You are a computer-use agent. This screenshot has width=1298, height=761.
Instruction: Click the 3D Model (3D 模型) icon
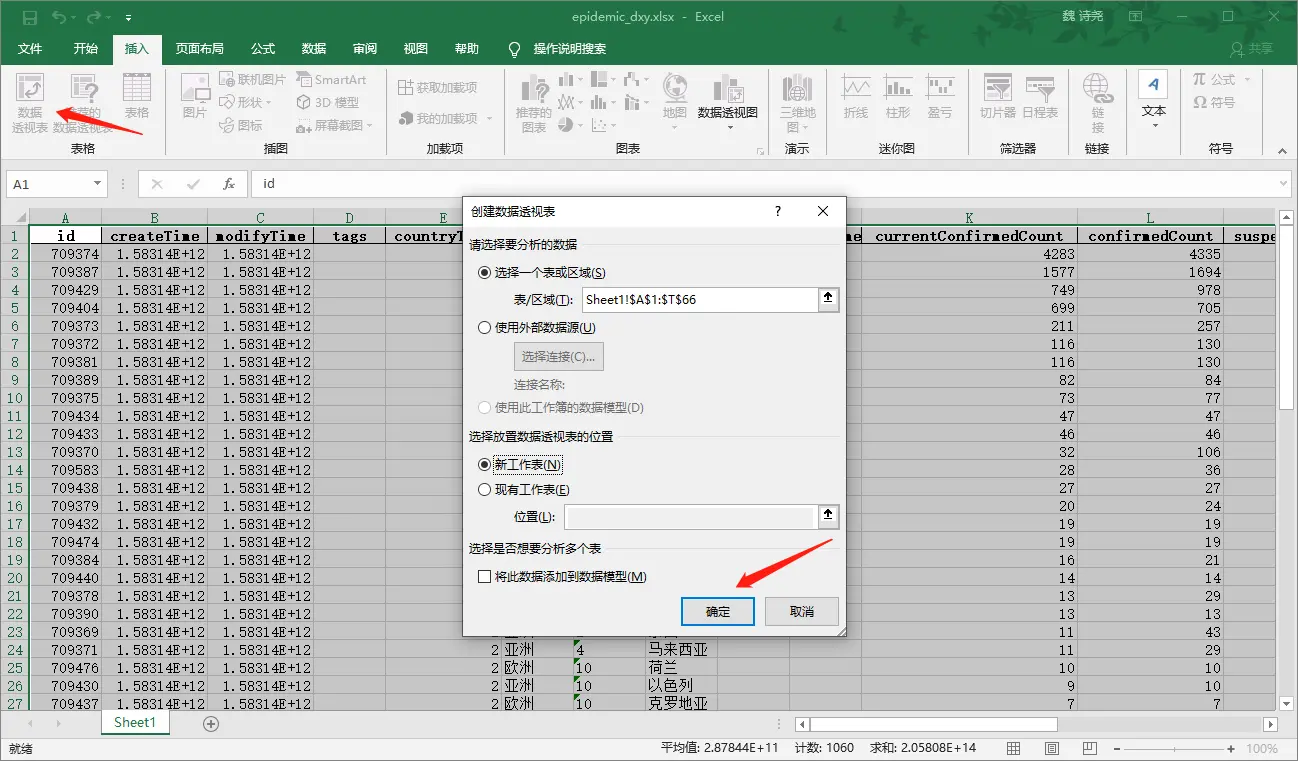328,102
